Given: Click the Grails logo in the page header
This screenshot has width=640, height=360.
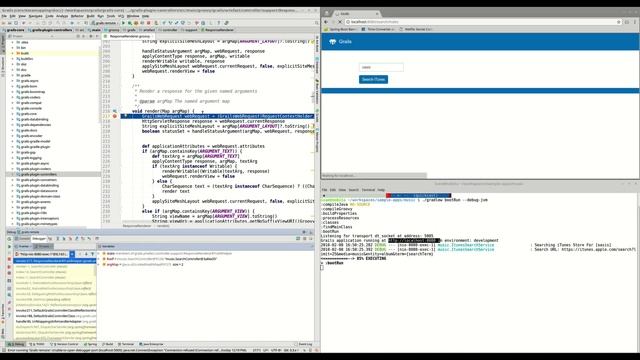Looking at the screenshot, I should [333, 42].
